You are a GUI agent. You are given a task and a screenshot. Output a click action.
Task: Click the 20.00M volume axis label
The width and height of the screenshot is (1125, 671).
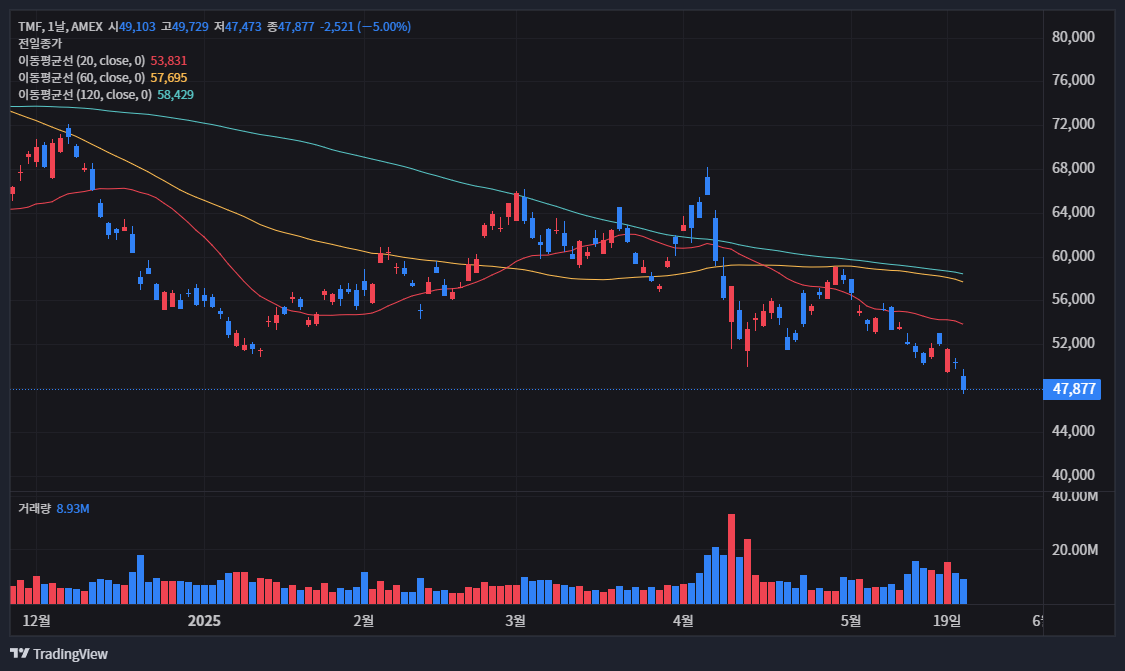1075,550
